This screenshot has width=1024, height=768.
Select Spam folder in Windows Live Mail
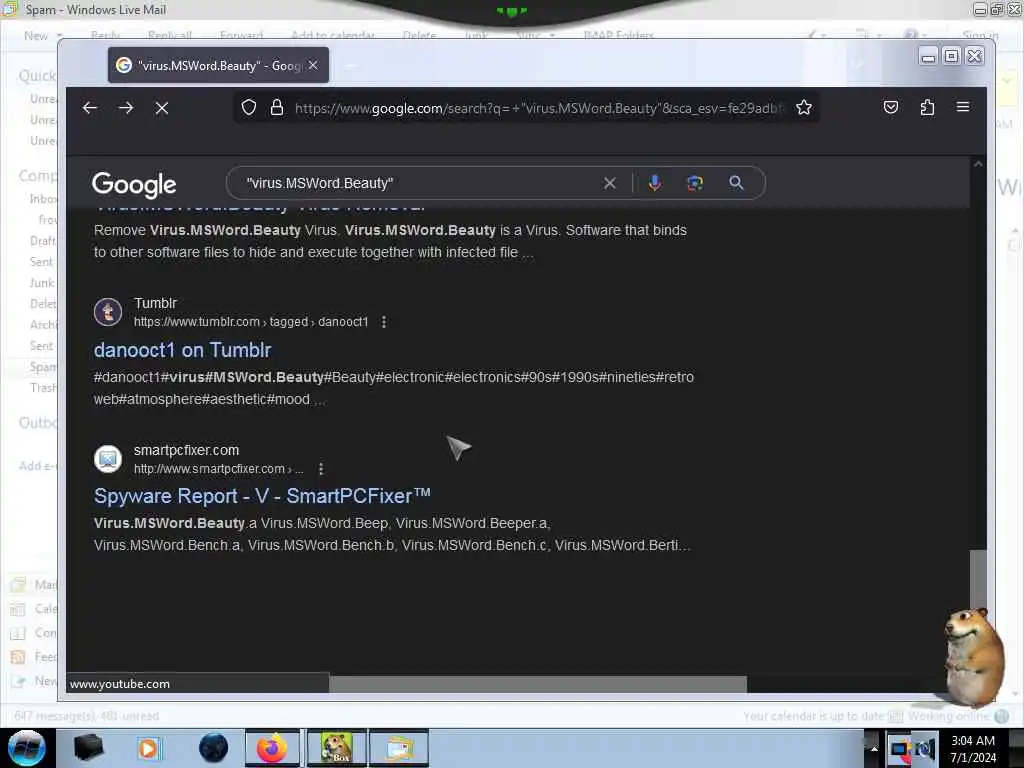click(x=43, y=367)
